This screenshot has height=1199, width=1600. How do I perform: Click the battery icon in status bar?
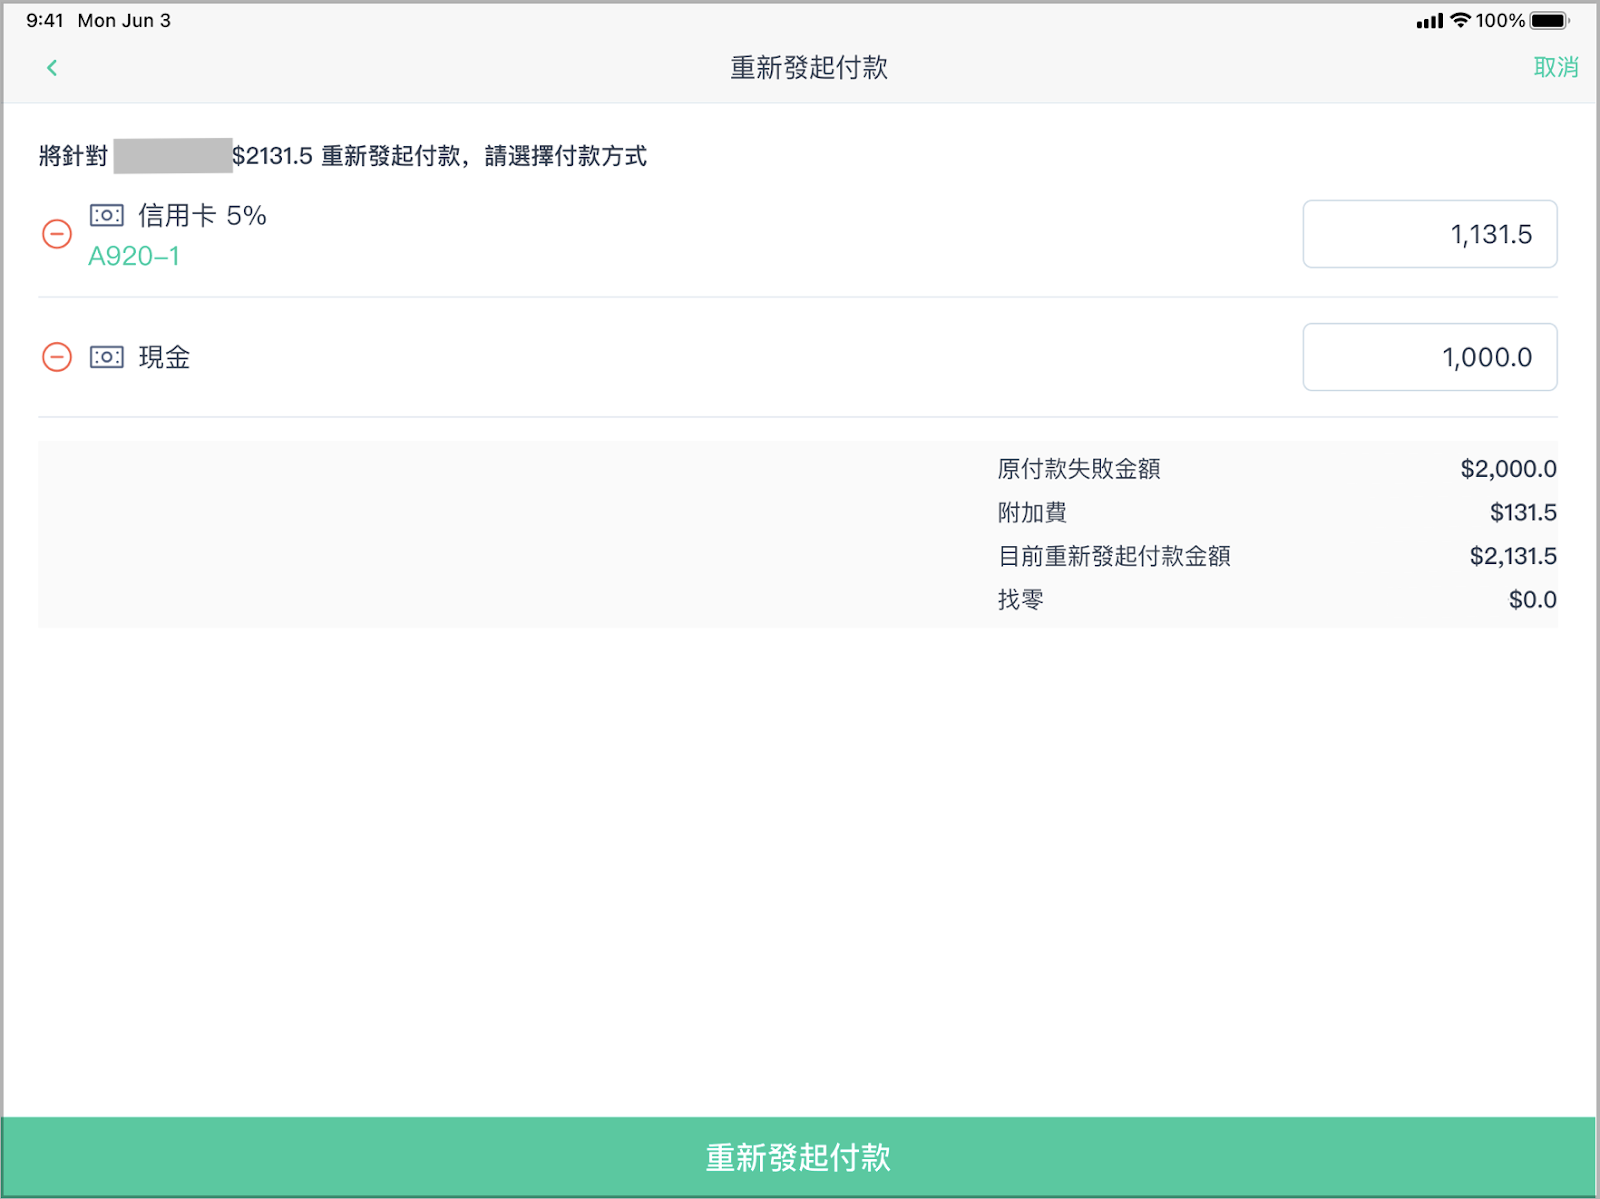click(x=1549, y=21)
